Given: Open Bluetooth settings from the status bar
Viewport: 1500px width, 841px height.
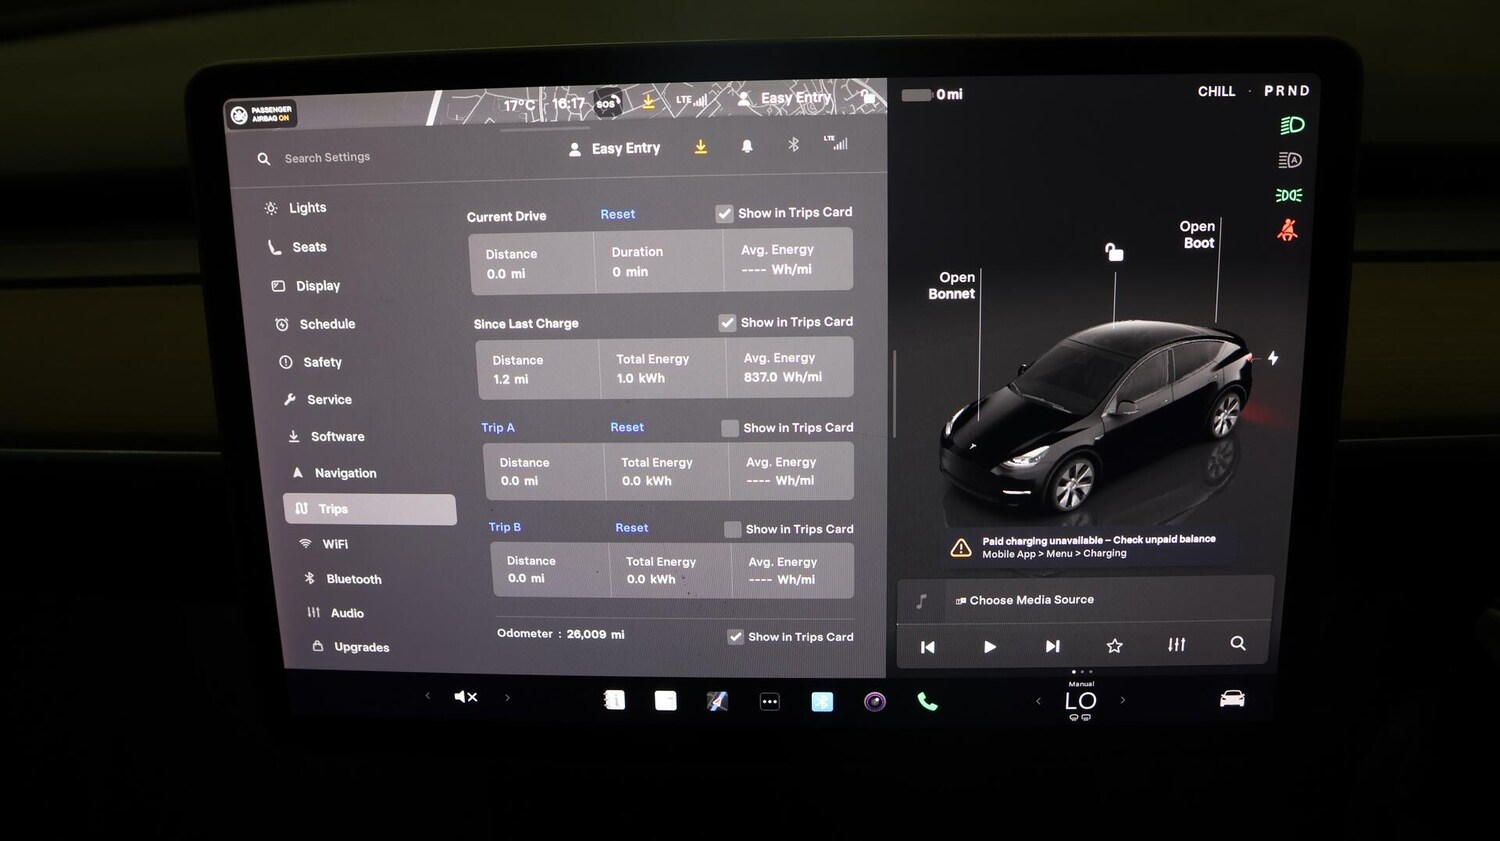Looking at the screenshot, I should coord(792,145).
